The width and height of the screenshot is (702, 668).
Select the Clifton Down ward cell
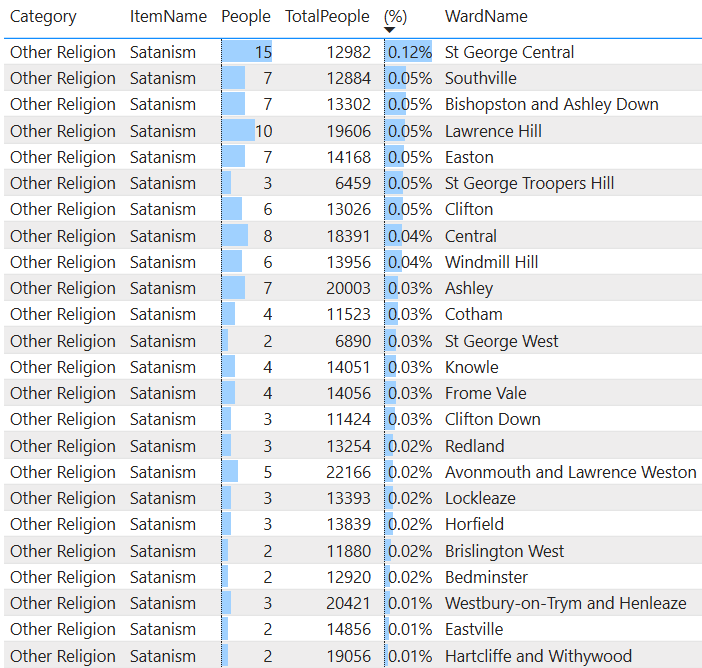tap(492, 419)
